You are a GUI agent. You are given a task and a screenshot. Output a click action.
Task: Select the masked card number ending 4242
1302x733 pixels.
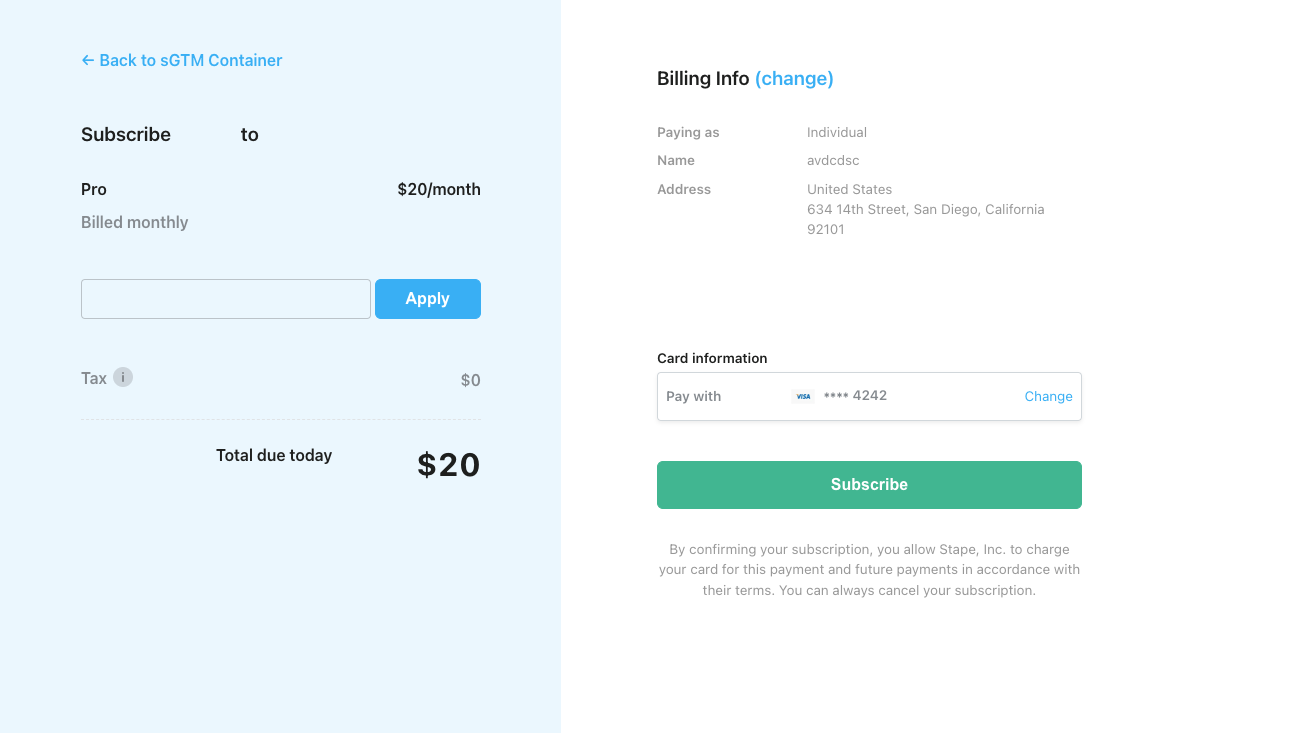click(855, 396)
